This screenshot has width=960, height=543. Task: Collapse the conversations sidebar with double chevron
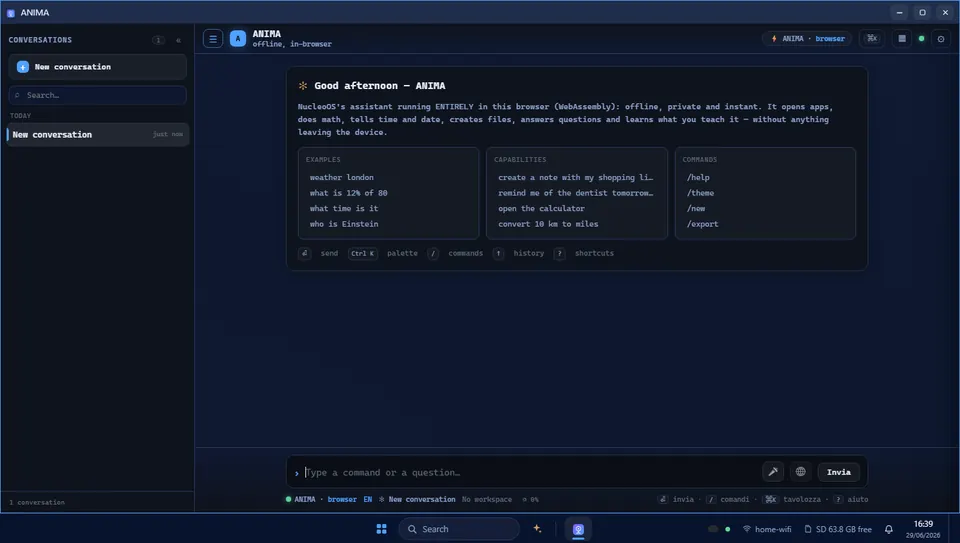(x=178, y=40)
